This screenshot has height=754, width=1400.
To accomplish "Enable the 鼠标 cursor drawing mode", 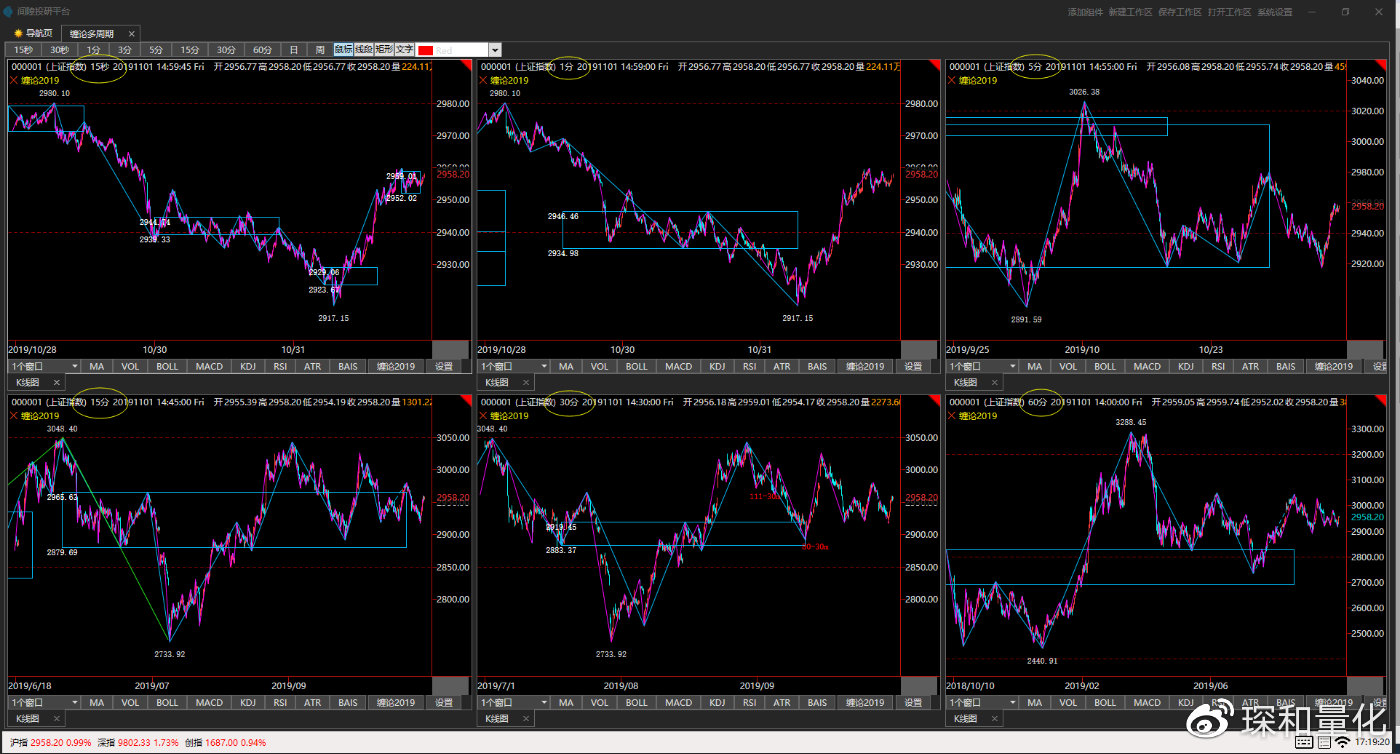I will click(x=343, y=49).
